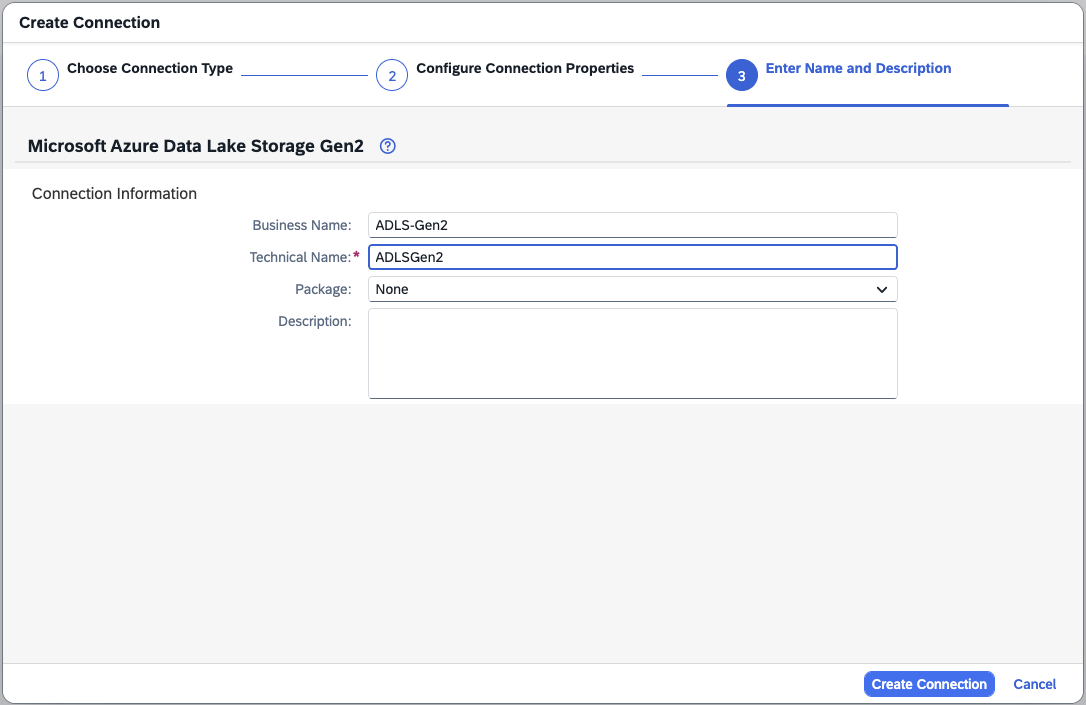1086x705 pixels.
Task: Click the Package field label
Action: point(322,289)
